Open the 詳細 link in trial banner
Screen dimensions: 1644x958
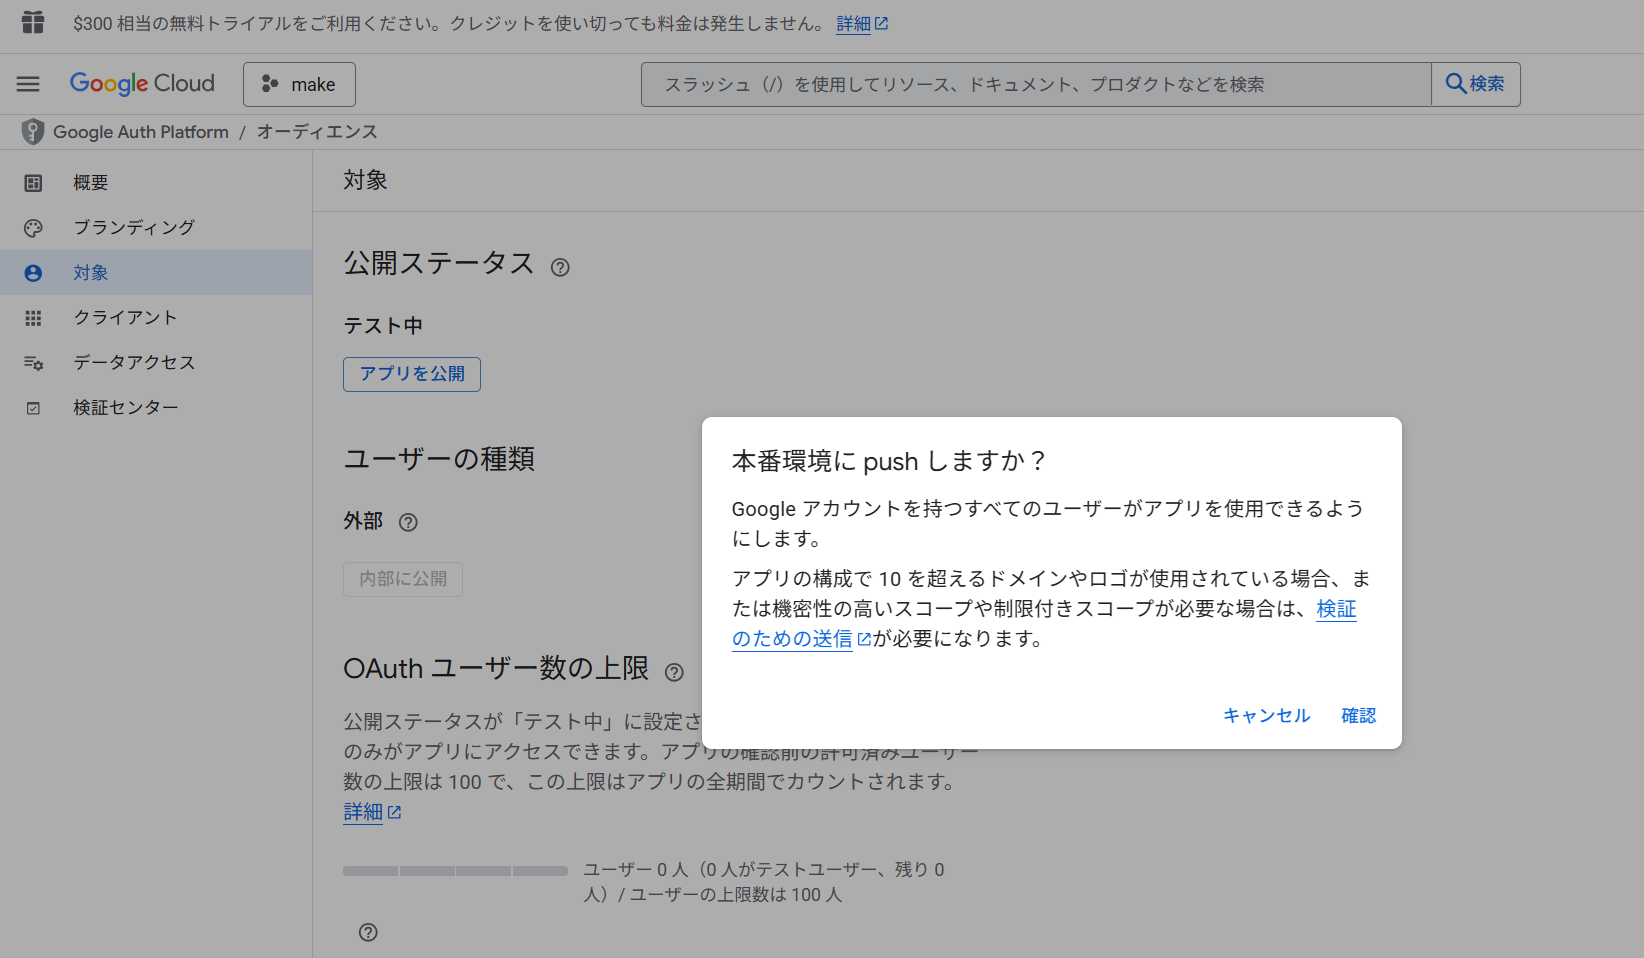[862, 23]
